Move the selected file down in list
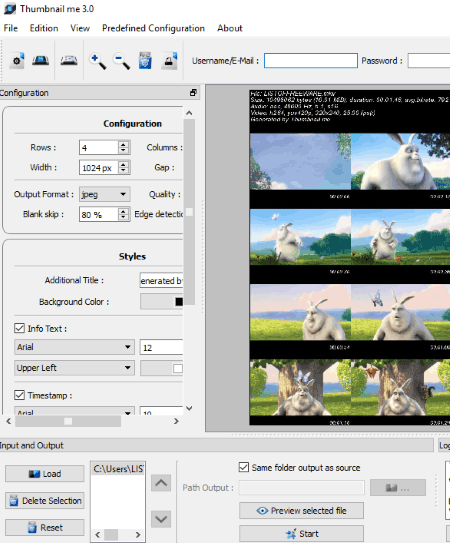 click(x=161, y=519)
